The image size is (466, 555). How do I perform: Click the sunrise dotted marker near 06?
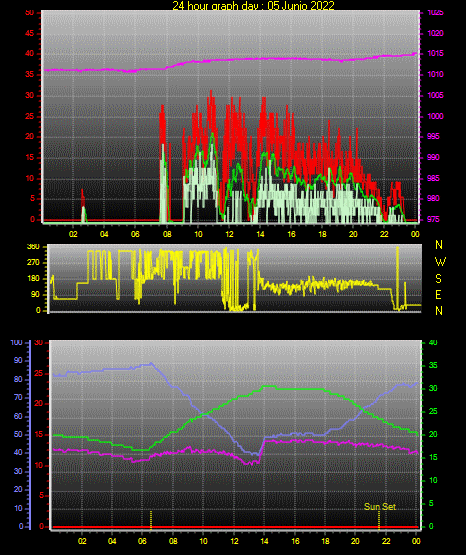click(x=151, y=520)
